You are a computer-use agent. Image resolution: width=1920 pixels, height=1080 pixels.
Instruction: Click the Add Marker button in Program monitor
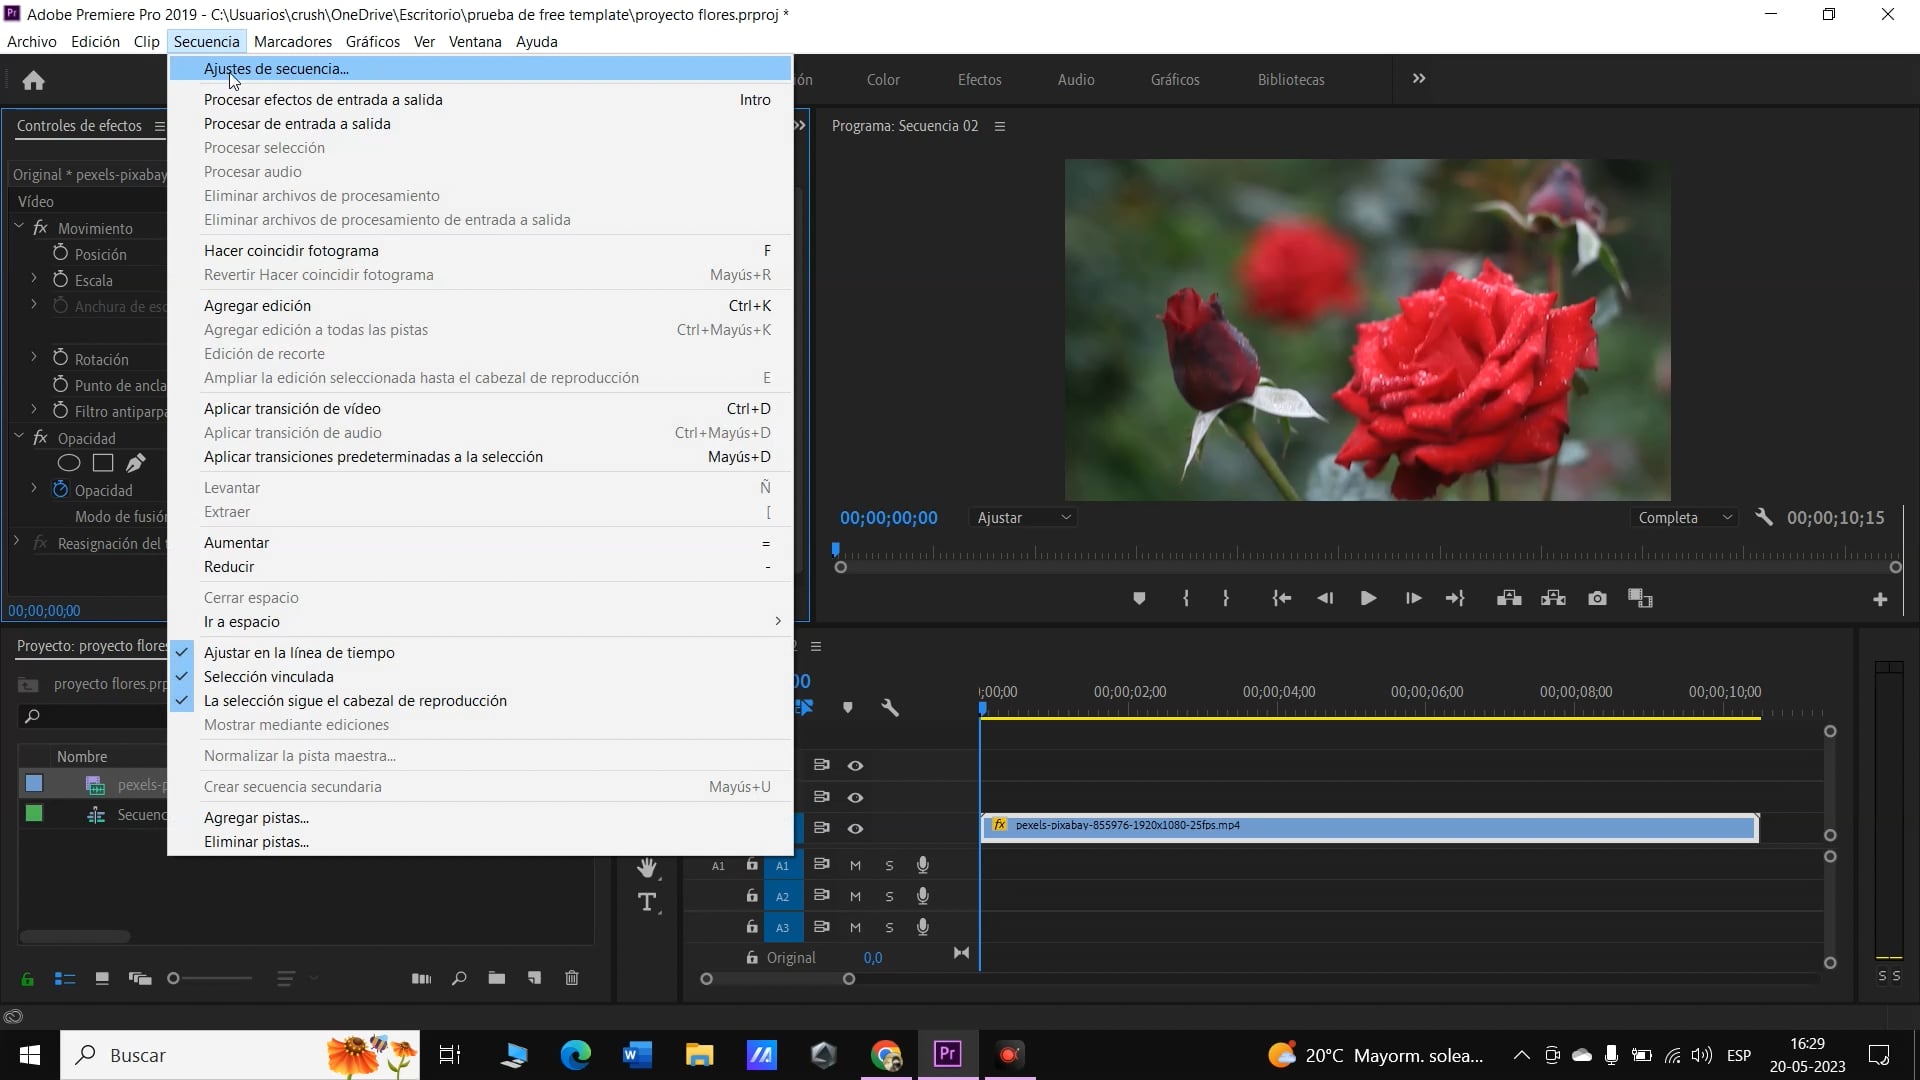tap(1139, 598)
